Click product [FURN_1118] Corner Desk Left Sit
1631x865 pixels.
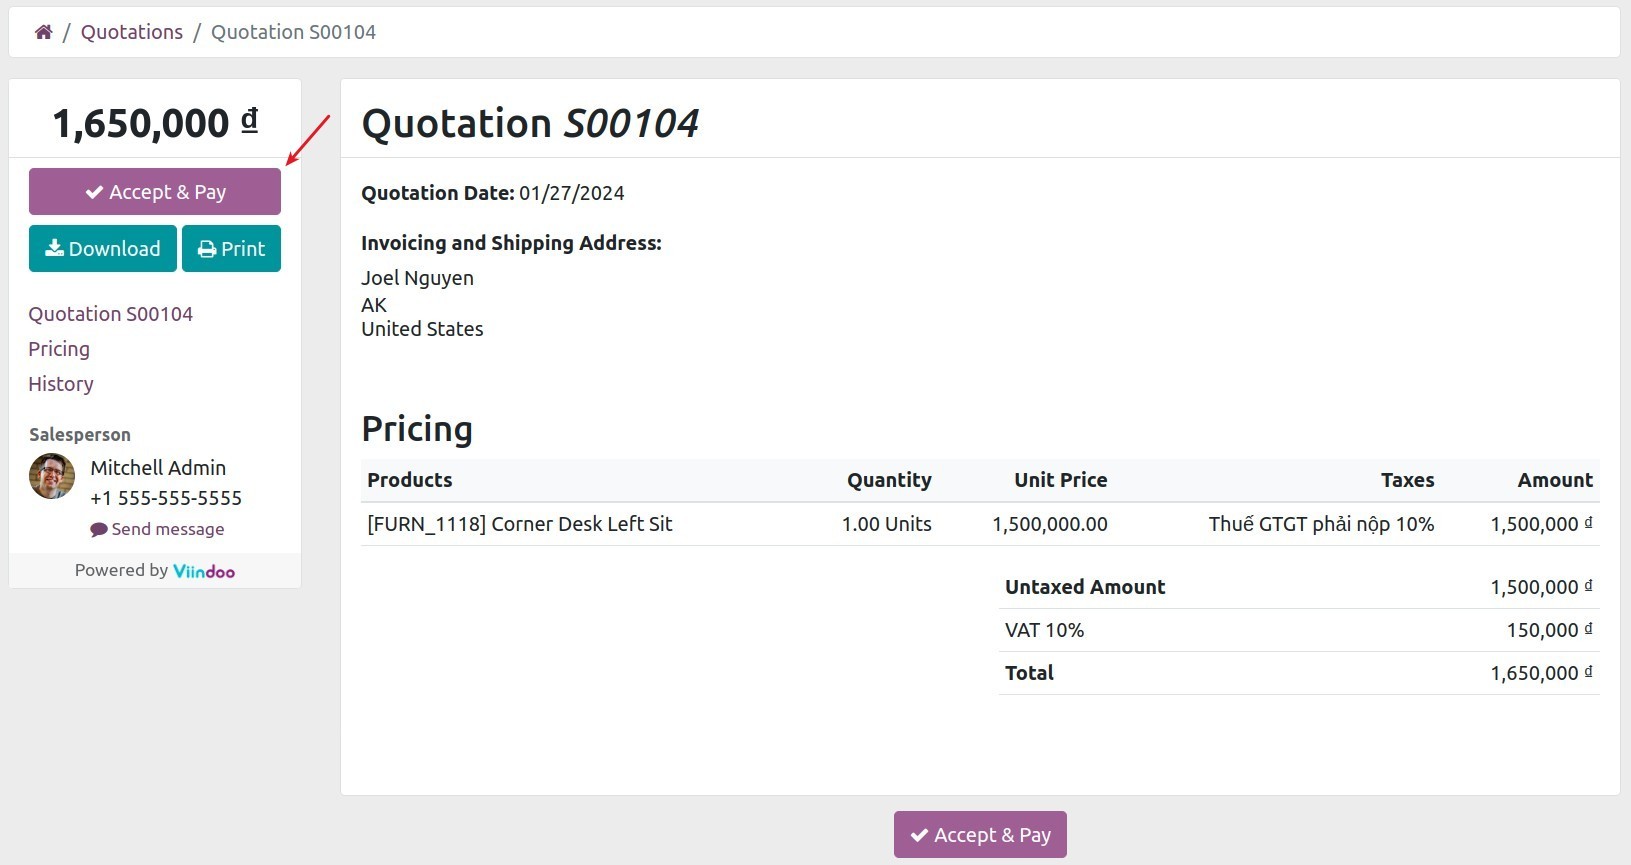click(x=520, y=524)
